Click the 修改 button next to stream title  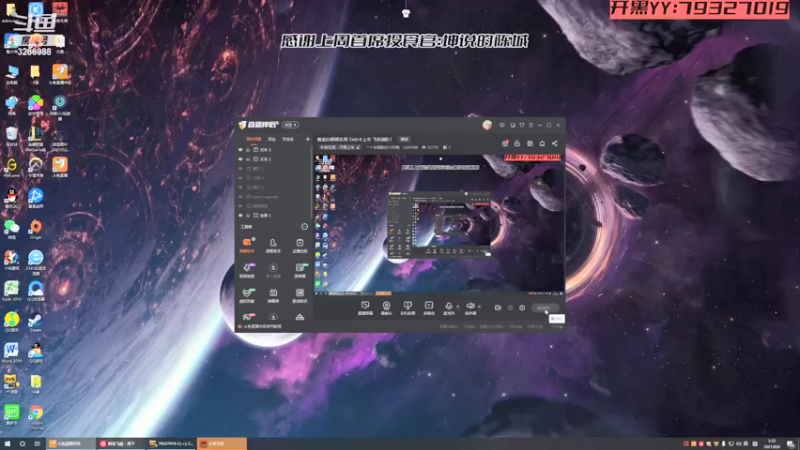[x=404, y=139]
